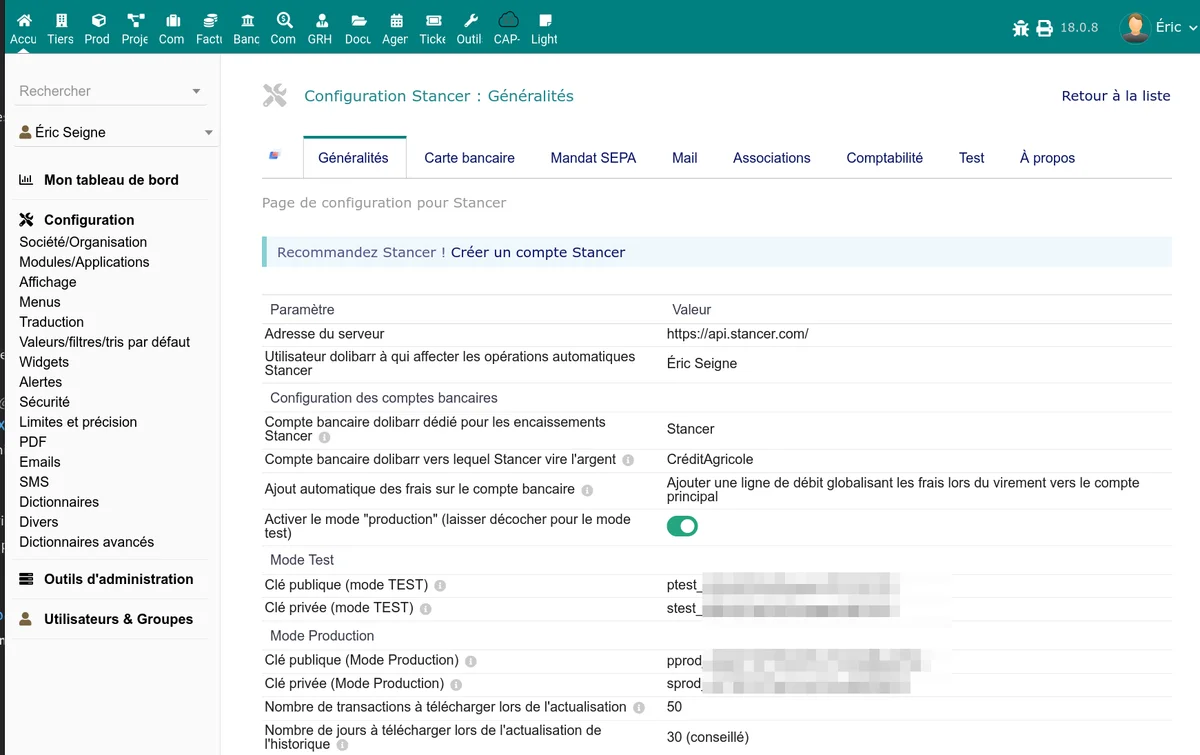
Task: Open Modules/Applications in sidebar
Action: click(84, 262)
